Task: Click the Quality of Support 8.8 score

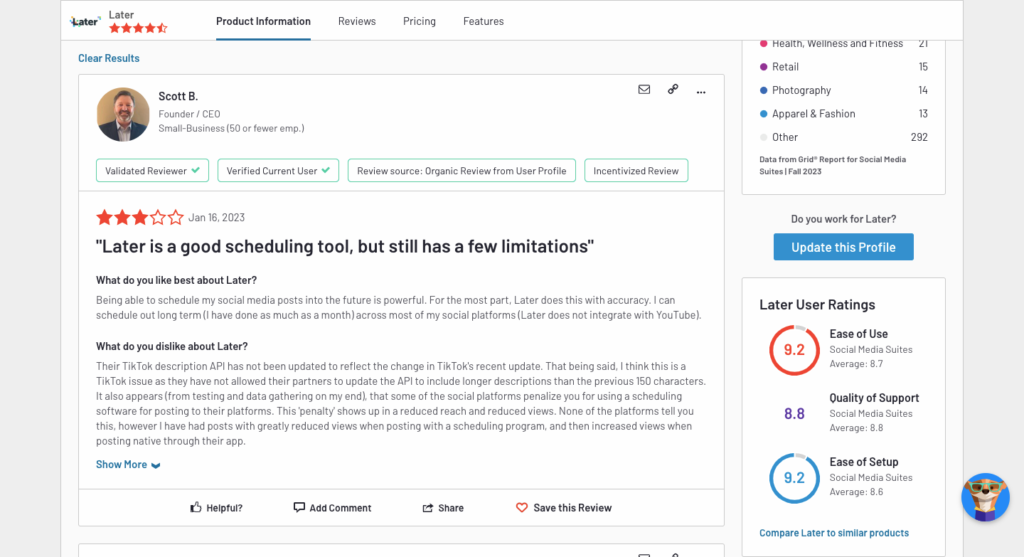Action: click(x=794, y=414)
